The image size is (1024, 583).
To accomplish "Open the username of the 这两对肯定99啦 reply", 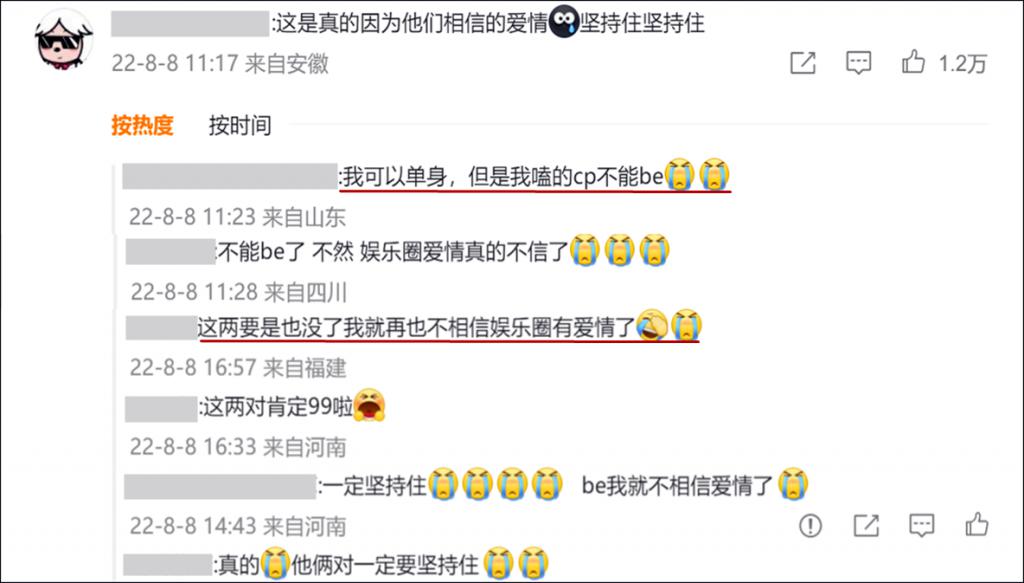I will (161, 408).
